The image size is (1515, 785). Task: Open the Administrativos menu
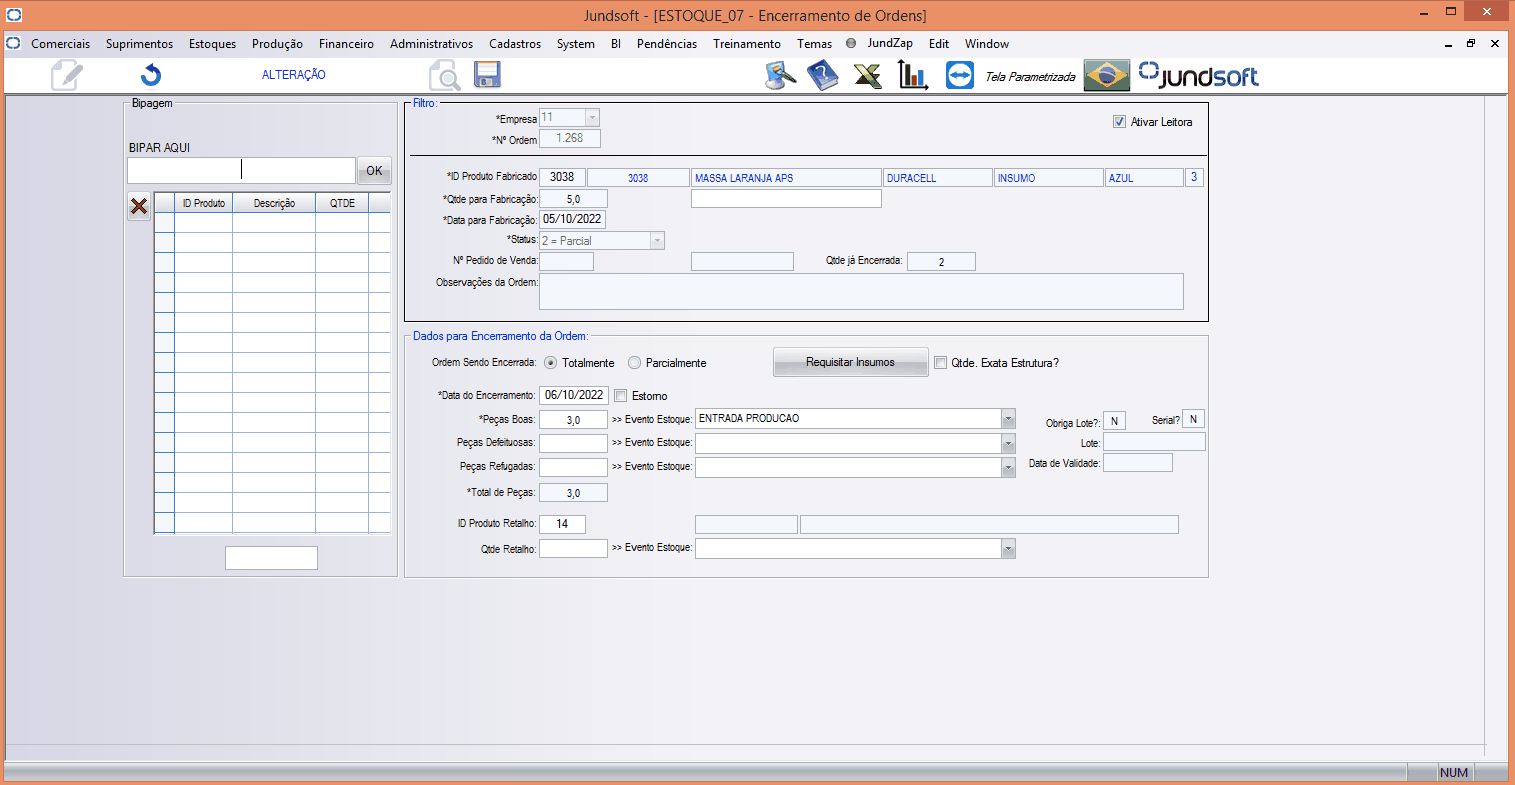click(x=431, y=44)
